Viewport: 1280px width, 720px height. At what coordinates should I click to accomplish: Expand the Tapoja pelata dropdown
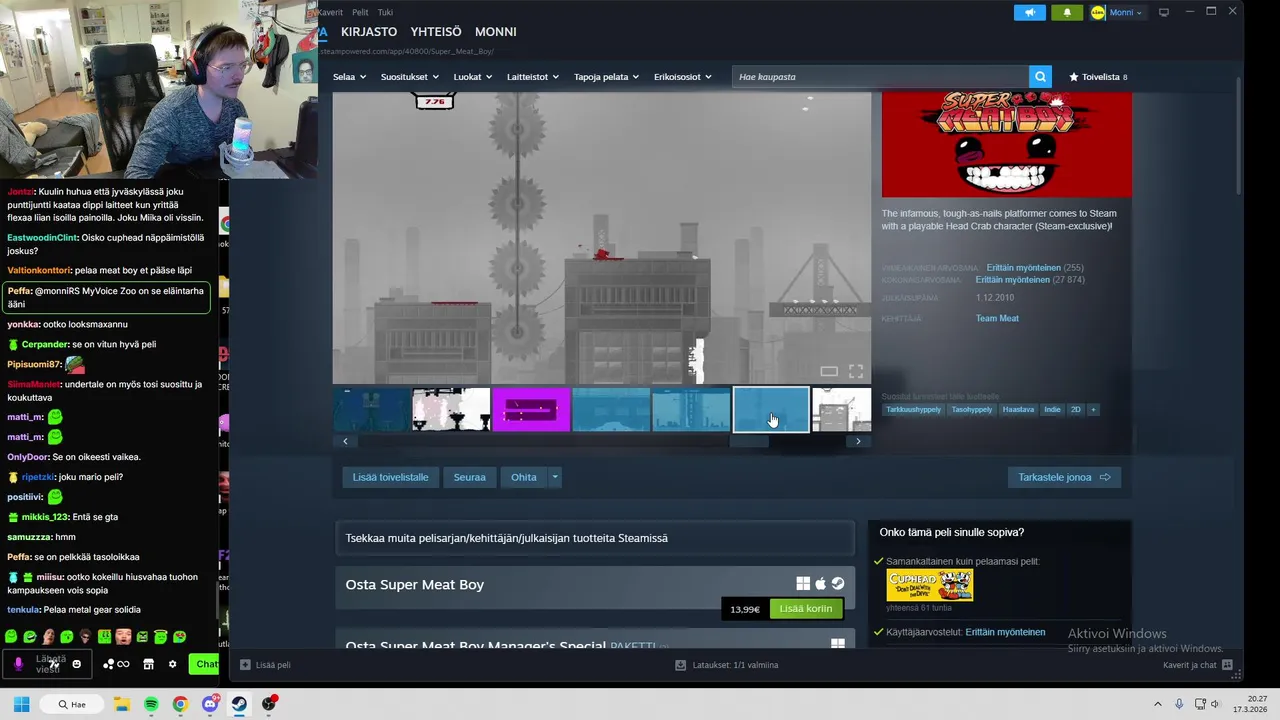(x=607, y=77)
